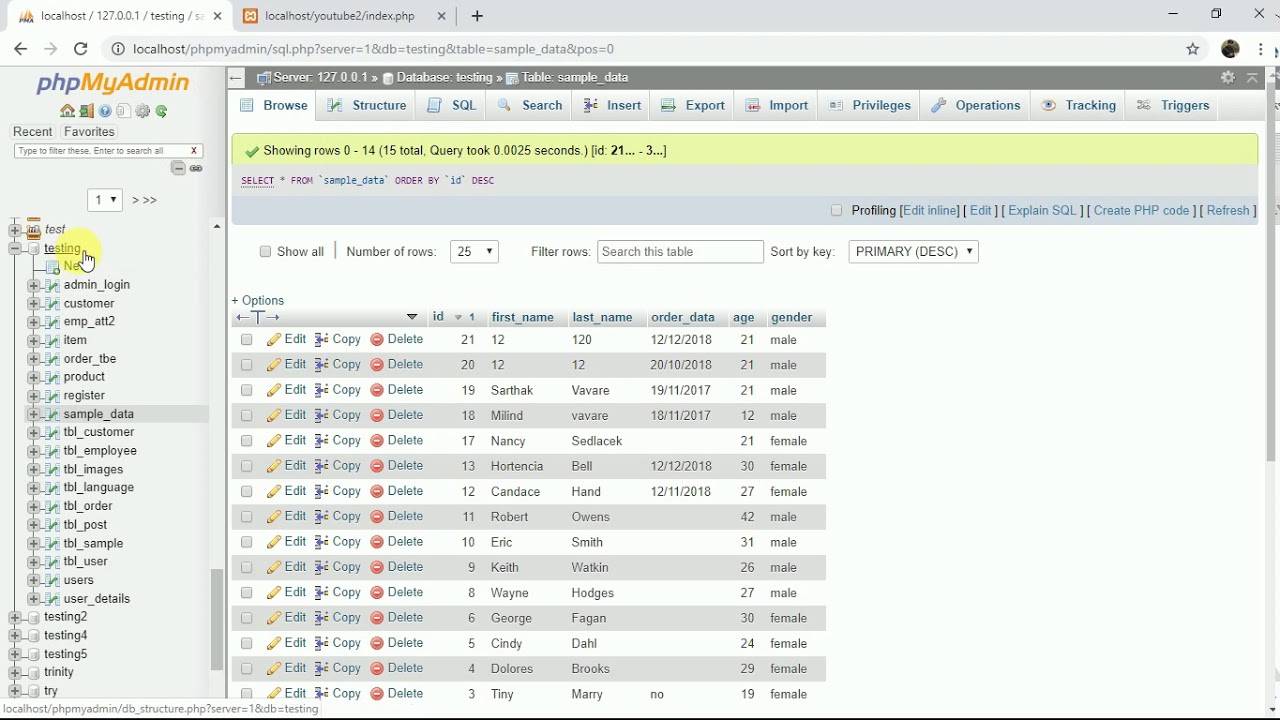Screen dimensions: 1280x720
Task: Switch to the Structure tab
Action: 366,105
